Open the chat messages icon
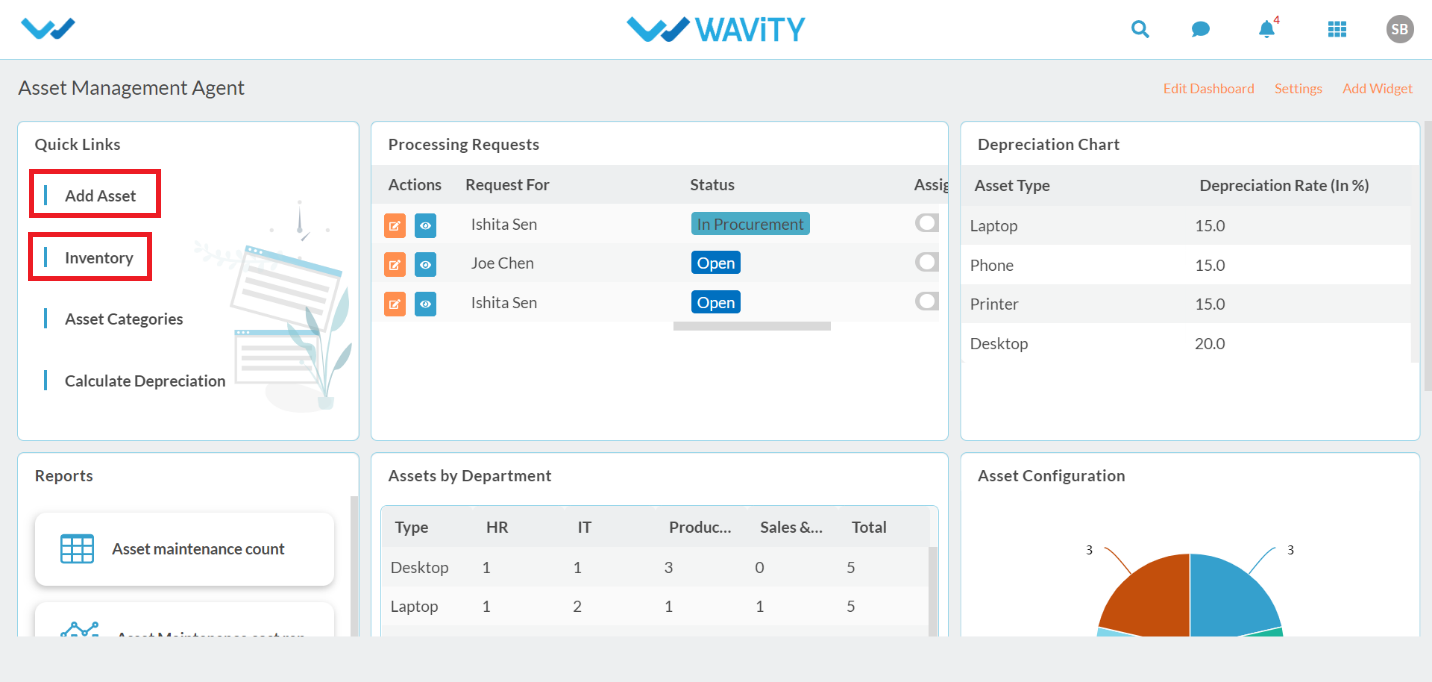The height and width of the screenshot is (682, 1432). [x=1201, y=29]
